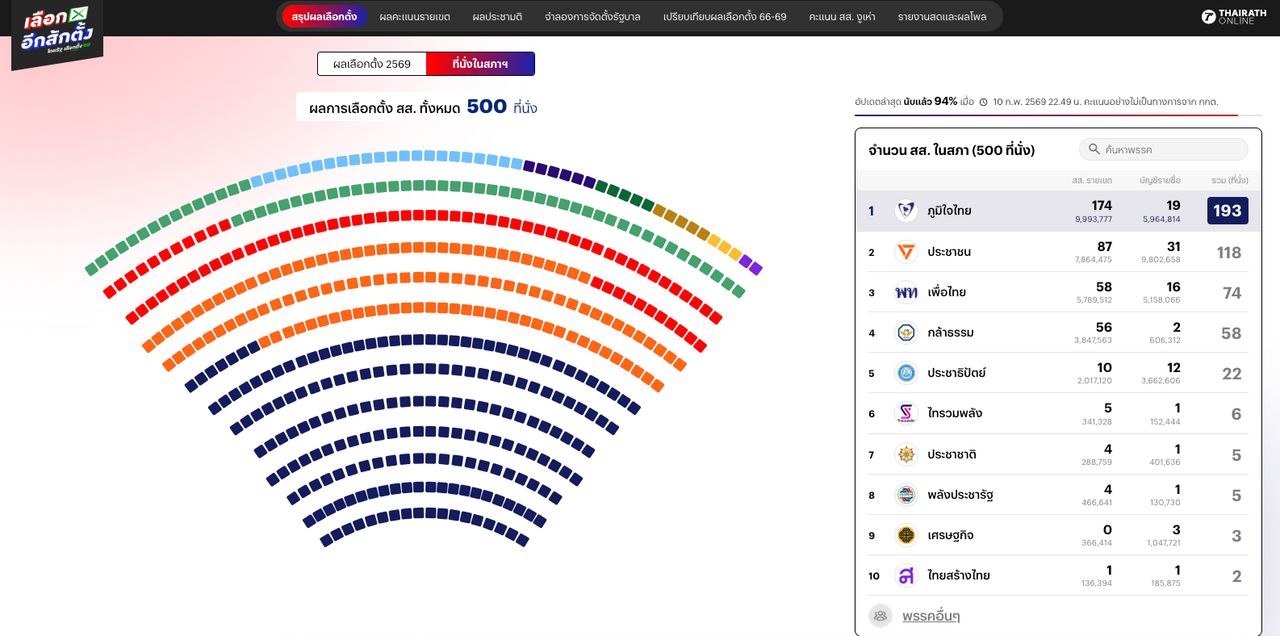Switch to ผลเลือกตั้ง 2569 view toggle
The image size is (1280, 636).
[372, 64]
